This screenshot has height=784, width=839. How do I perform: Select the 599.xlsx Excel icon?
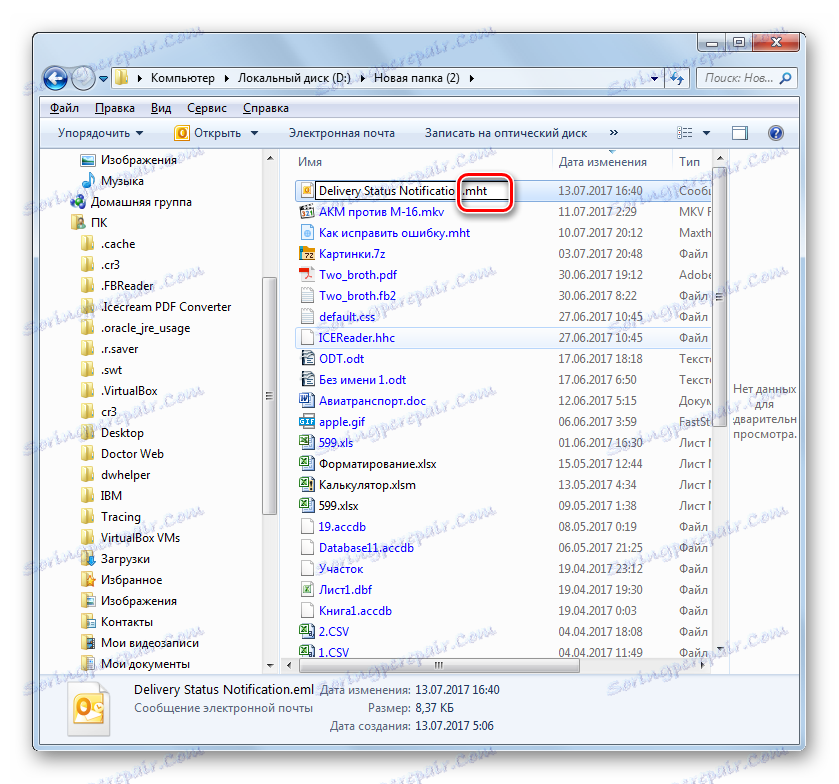307,505
